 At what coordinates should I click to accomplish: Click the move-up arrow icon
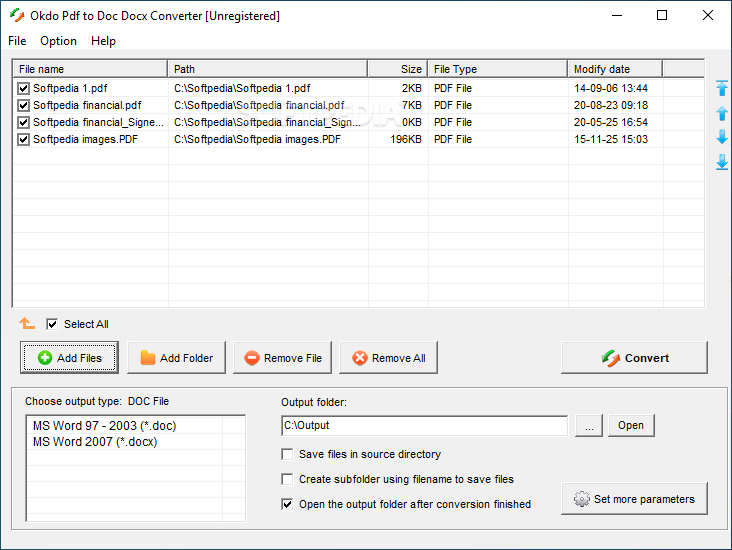(722, 113)
